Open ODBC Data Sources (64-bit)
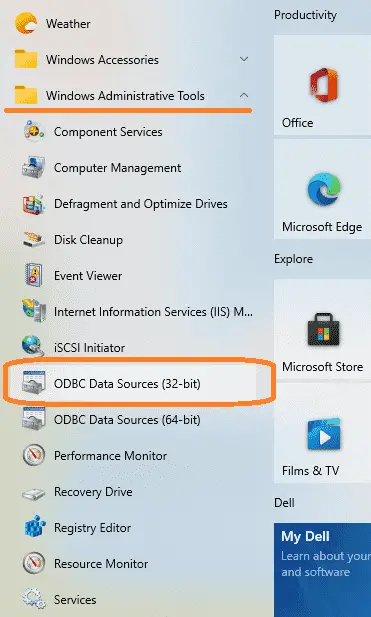This screenshot has height=617, width=371. (130, 419)
